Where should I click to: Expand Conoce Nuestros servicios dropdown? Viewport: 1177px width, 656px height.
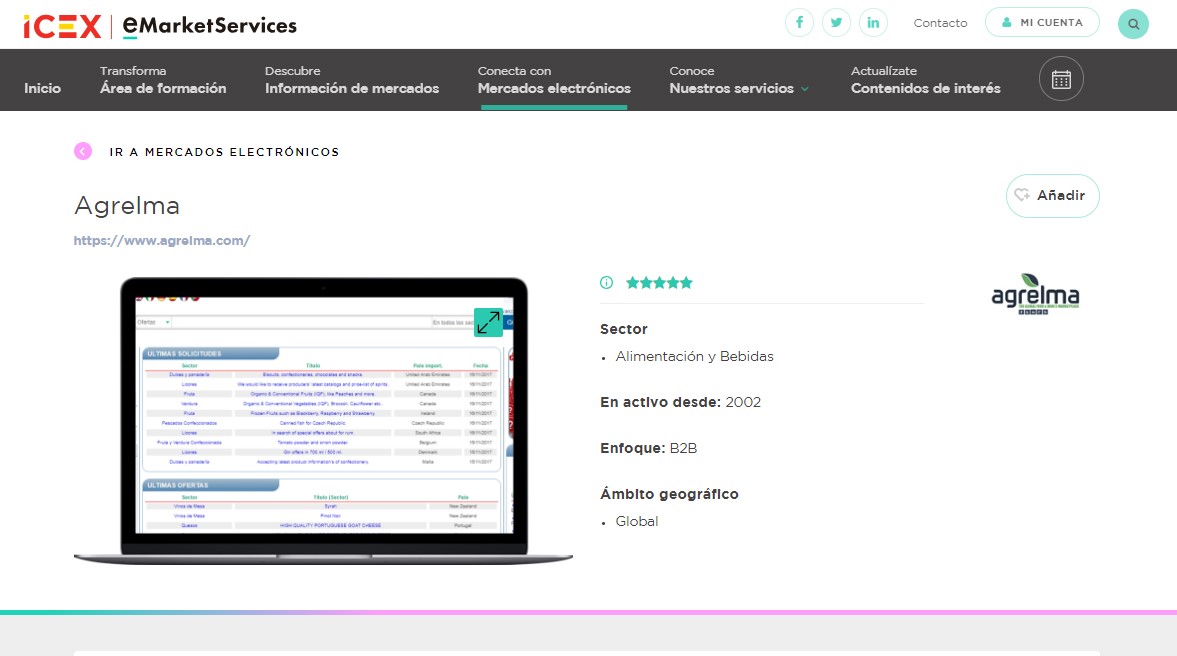739,80
